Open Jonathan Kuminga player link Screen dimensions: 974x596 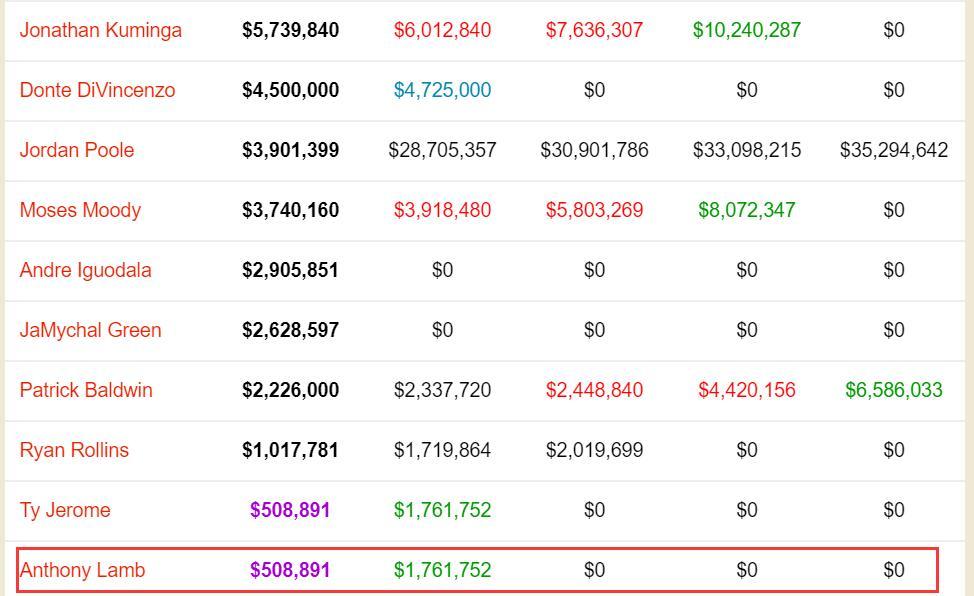pos(101,30)
